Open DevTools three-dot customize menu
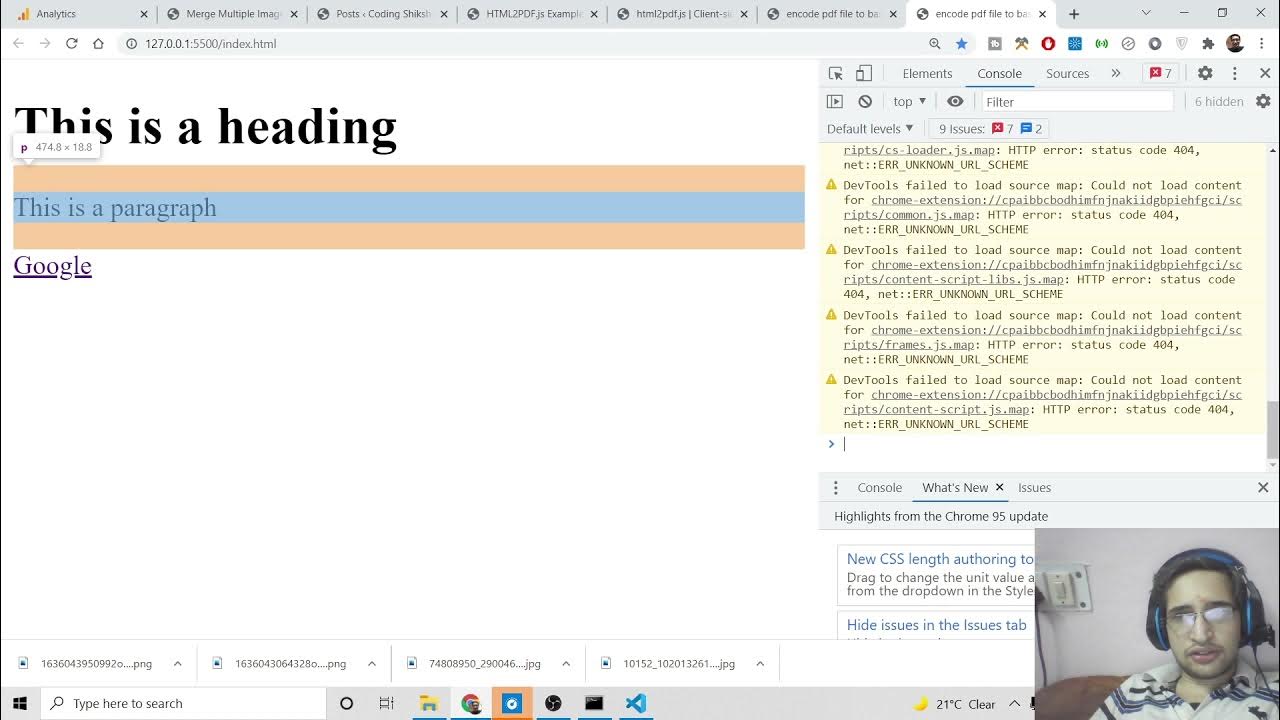Screen dimensions: 1280x720 [1235, 73]
